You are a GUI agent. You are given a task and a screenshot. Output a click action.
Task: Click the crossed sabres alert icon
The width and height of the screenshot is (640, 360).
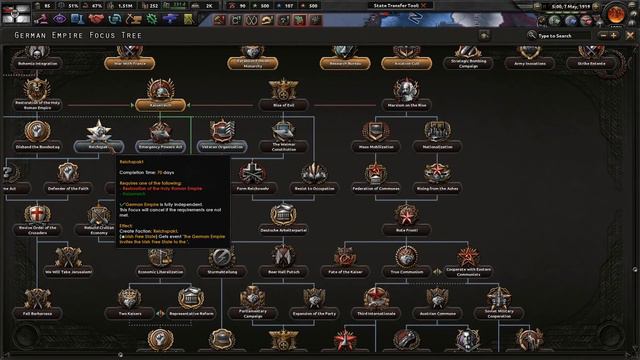coord(251,20)
